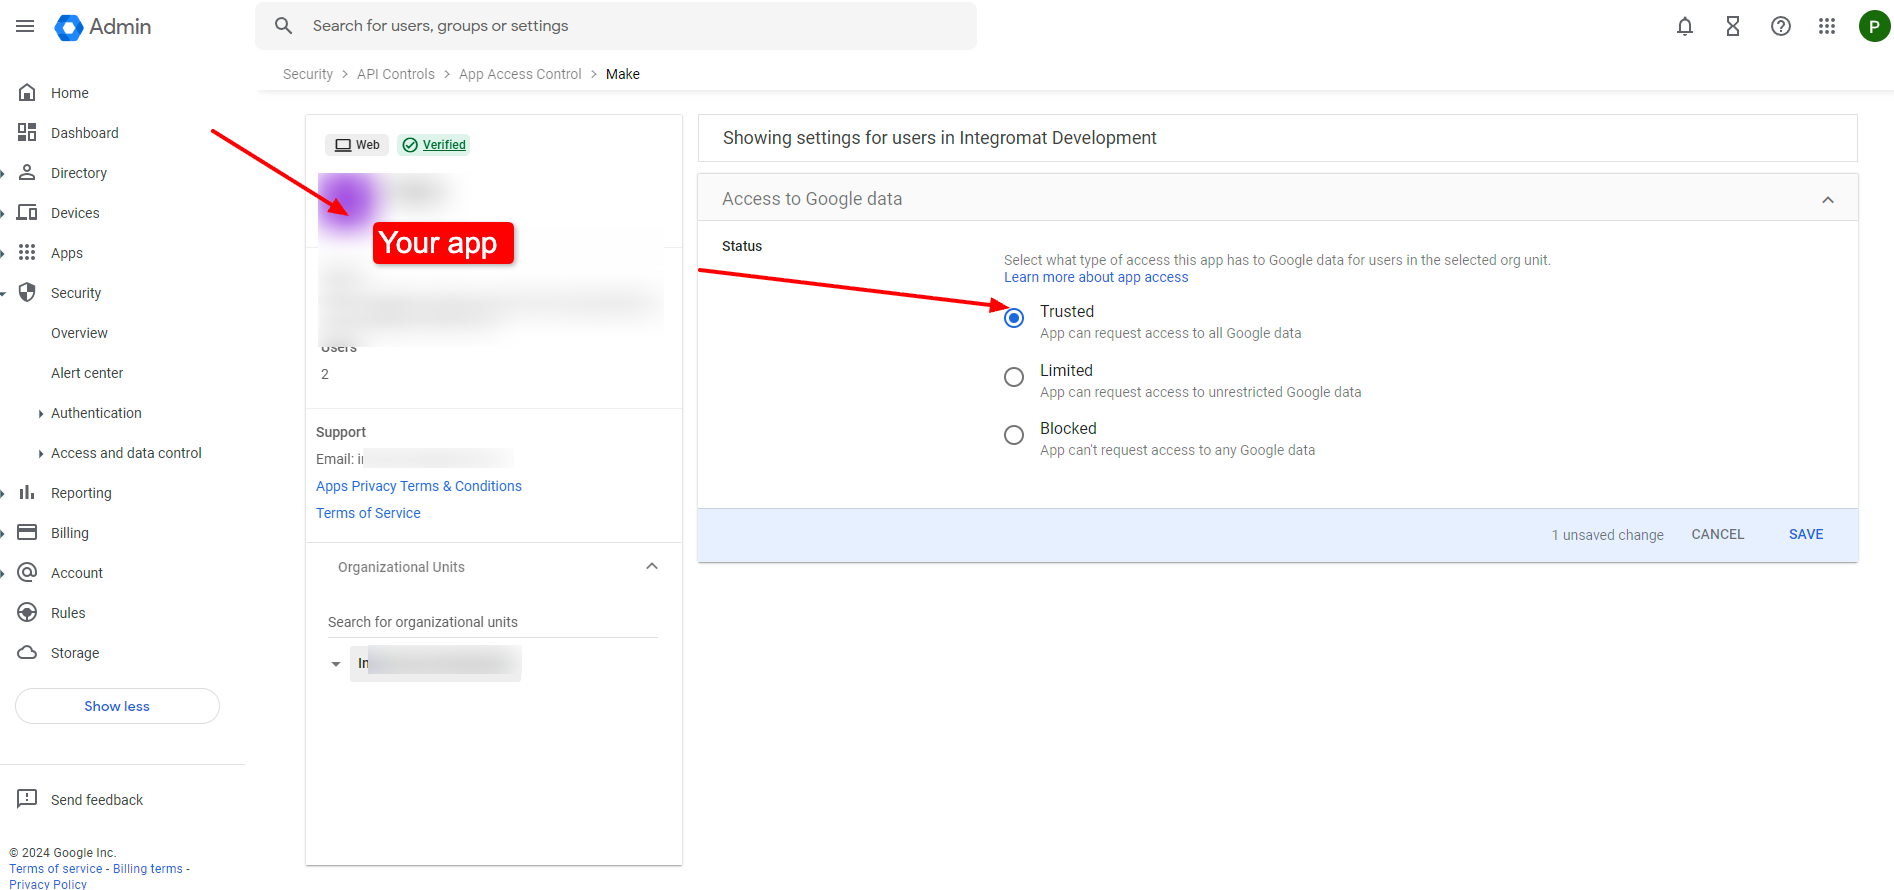Save the unsaved access change
1894x890 pixels.
point(1805,535)
